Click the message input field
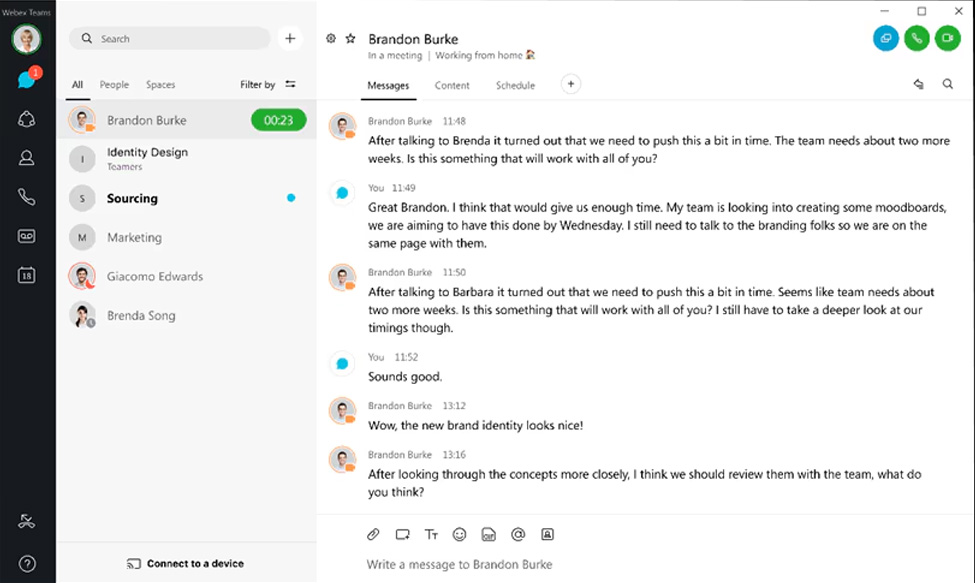 (640, 564)
